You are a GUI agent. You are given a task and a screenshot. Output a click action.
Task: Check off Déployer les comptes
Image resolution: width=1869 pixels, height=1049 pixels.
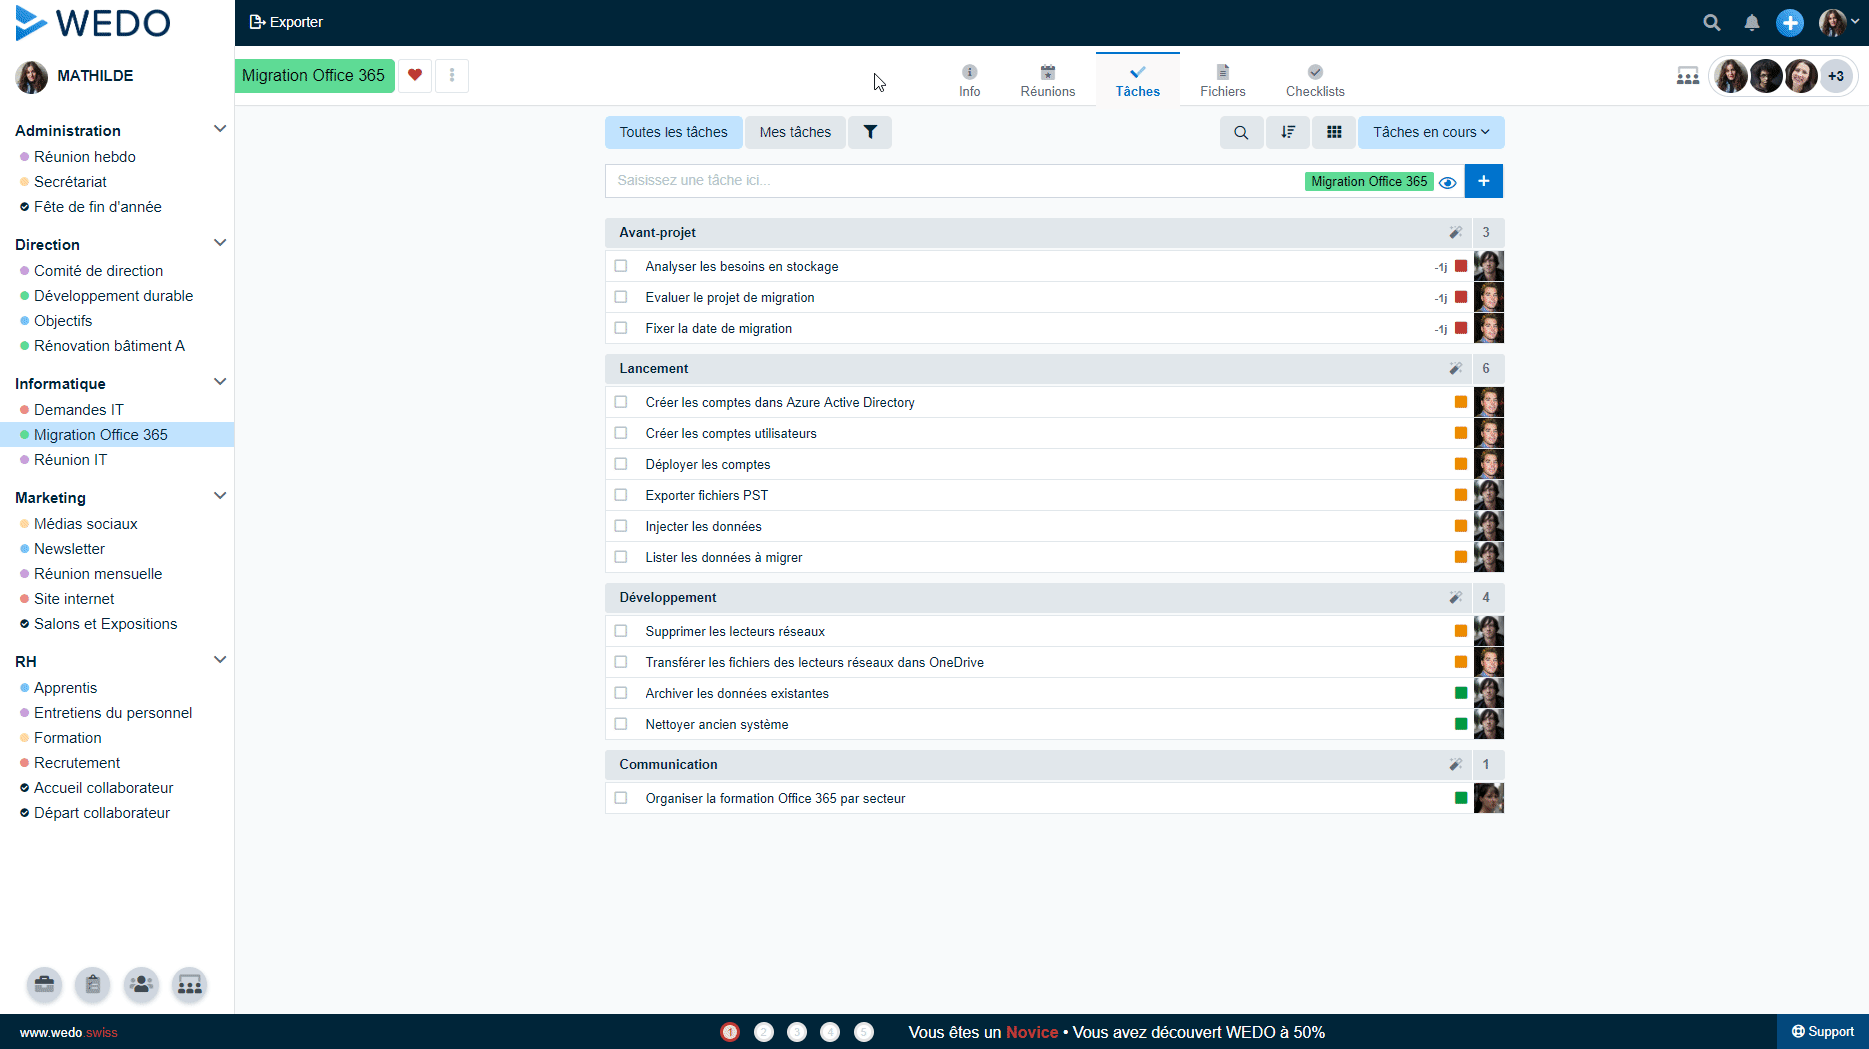(621, 464)
